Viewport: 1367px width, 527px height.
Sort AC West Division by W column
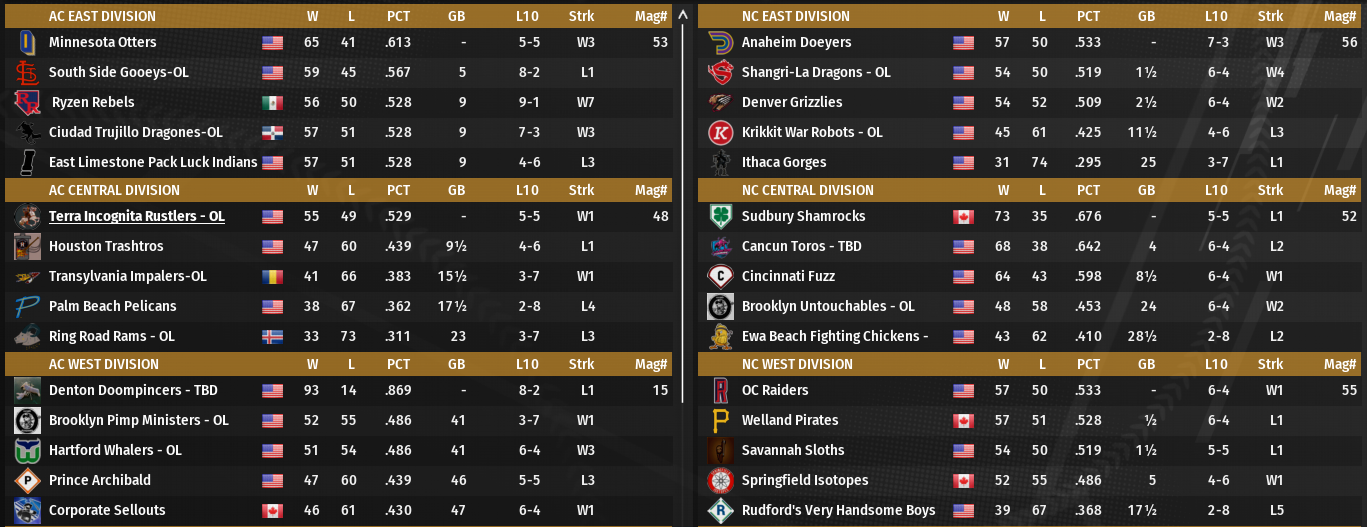[313, 364]
